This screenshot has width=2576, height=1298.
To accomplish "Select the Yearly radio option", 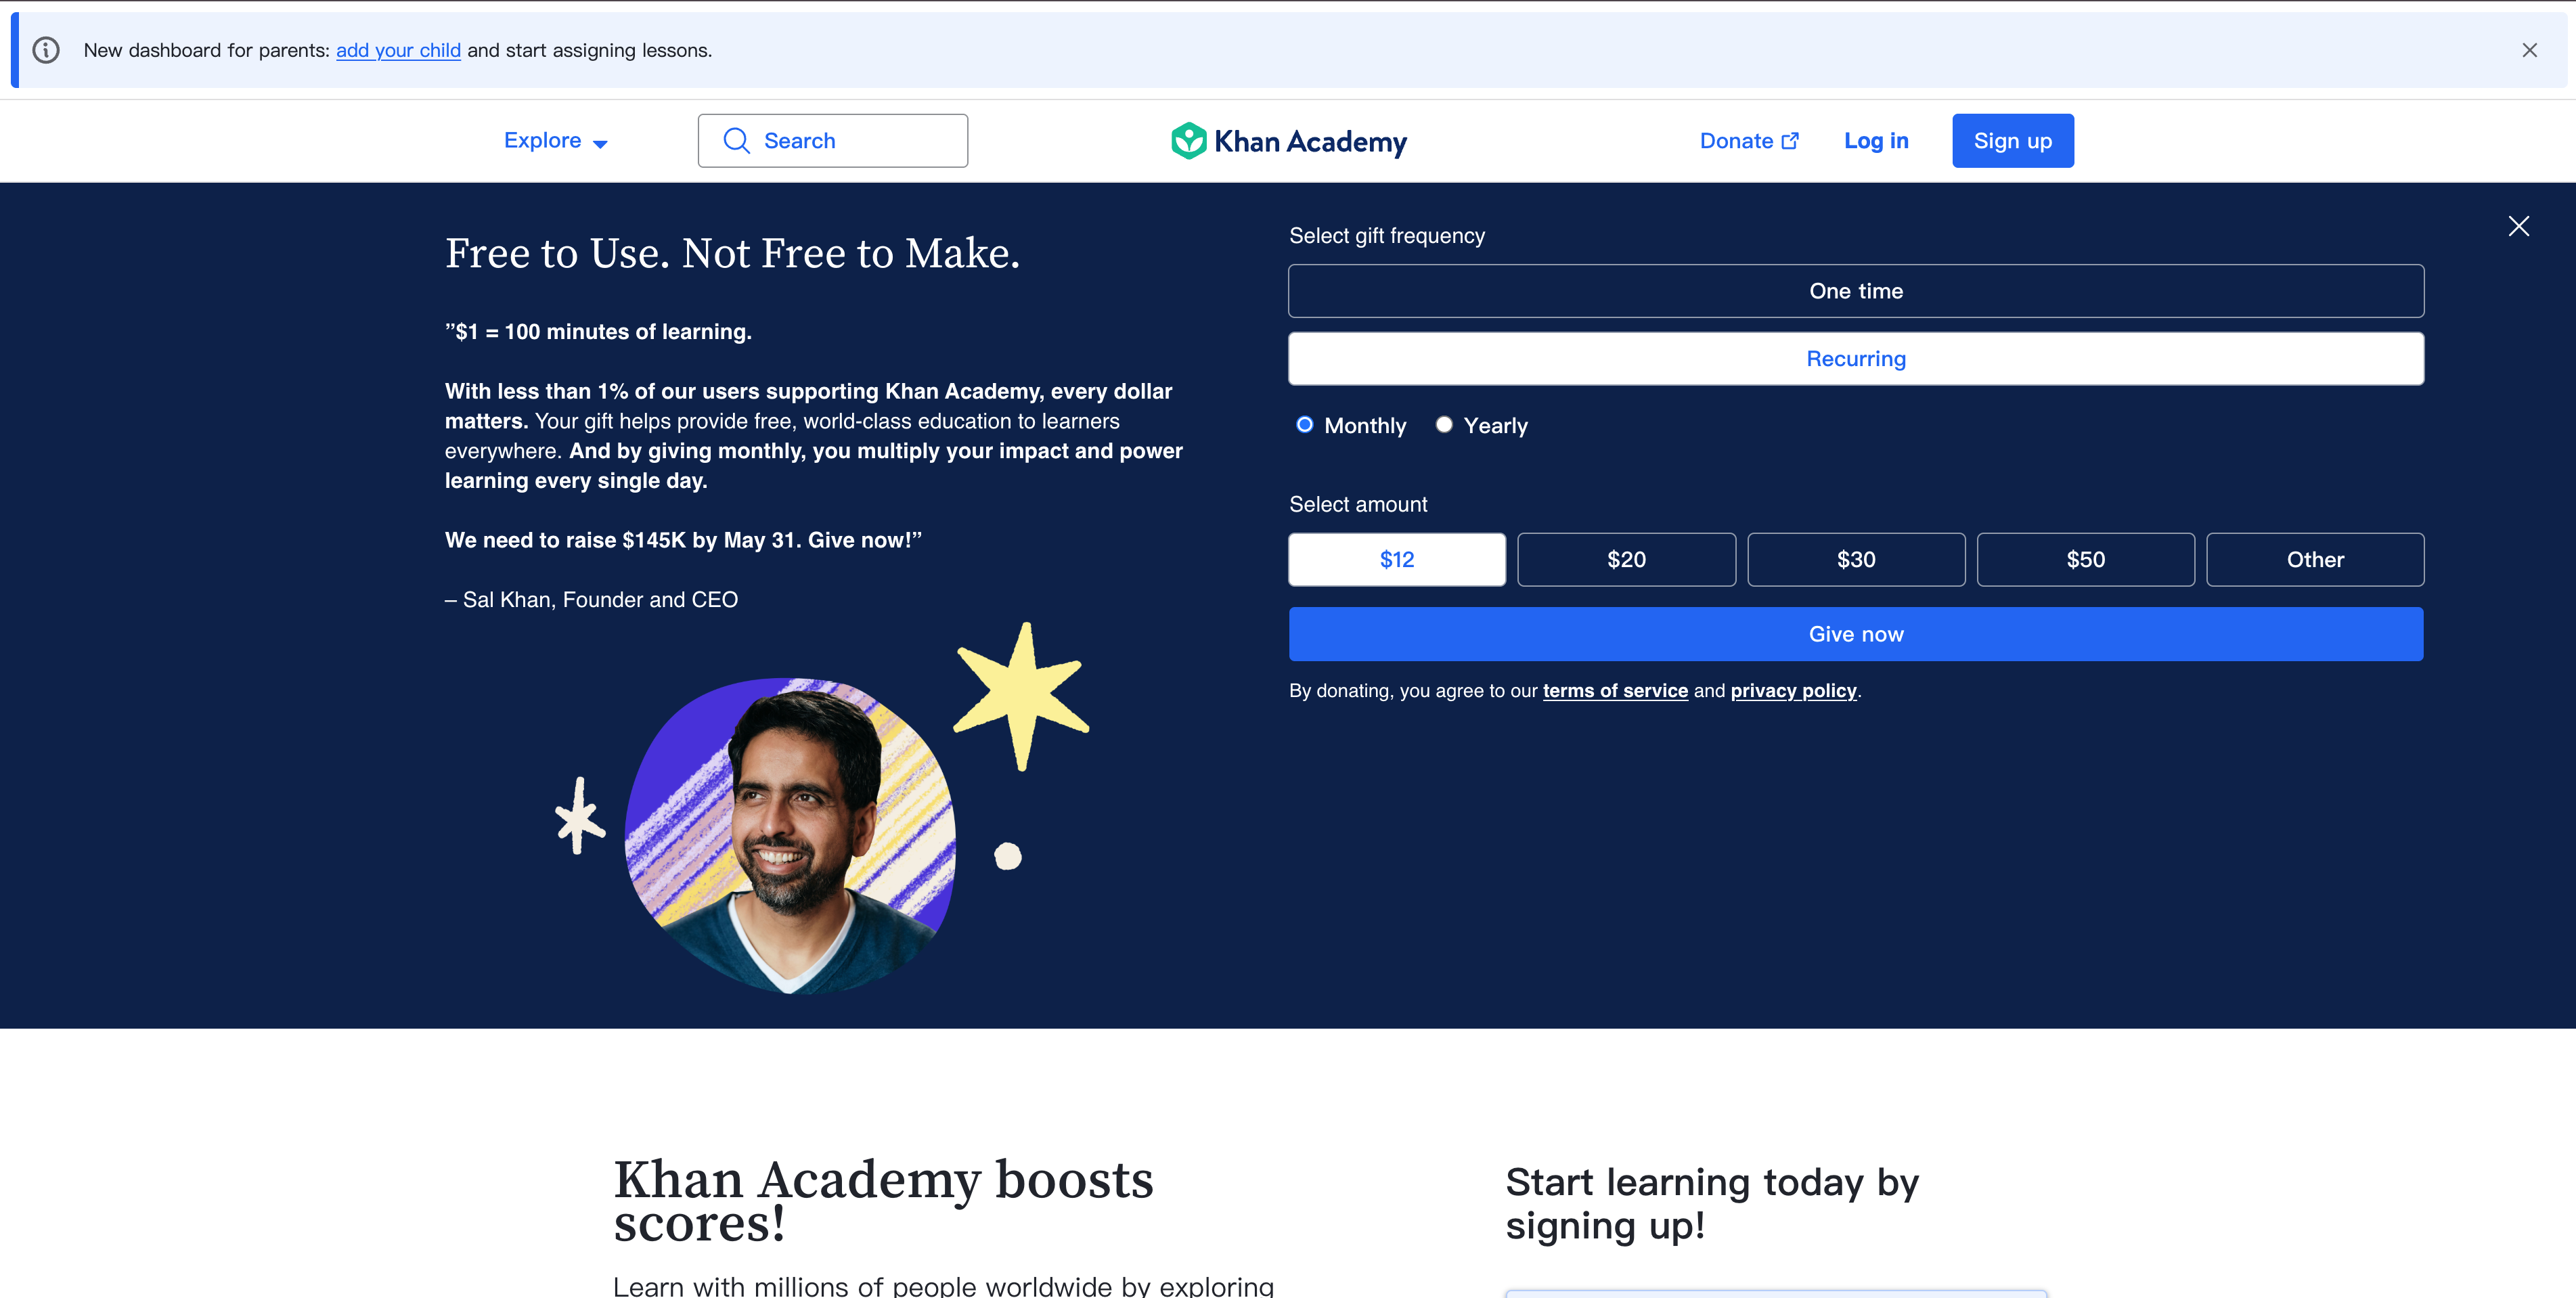I will pos(1443,425).
